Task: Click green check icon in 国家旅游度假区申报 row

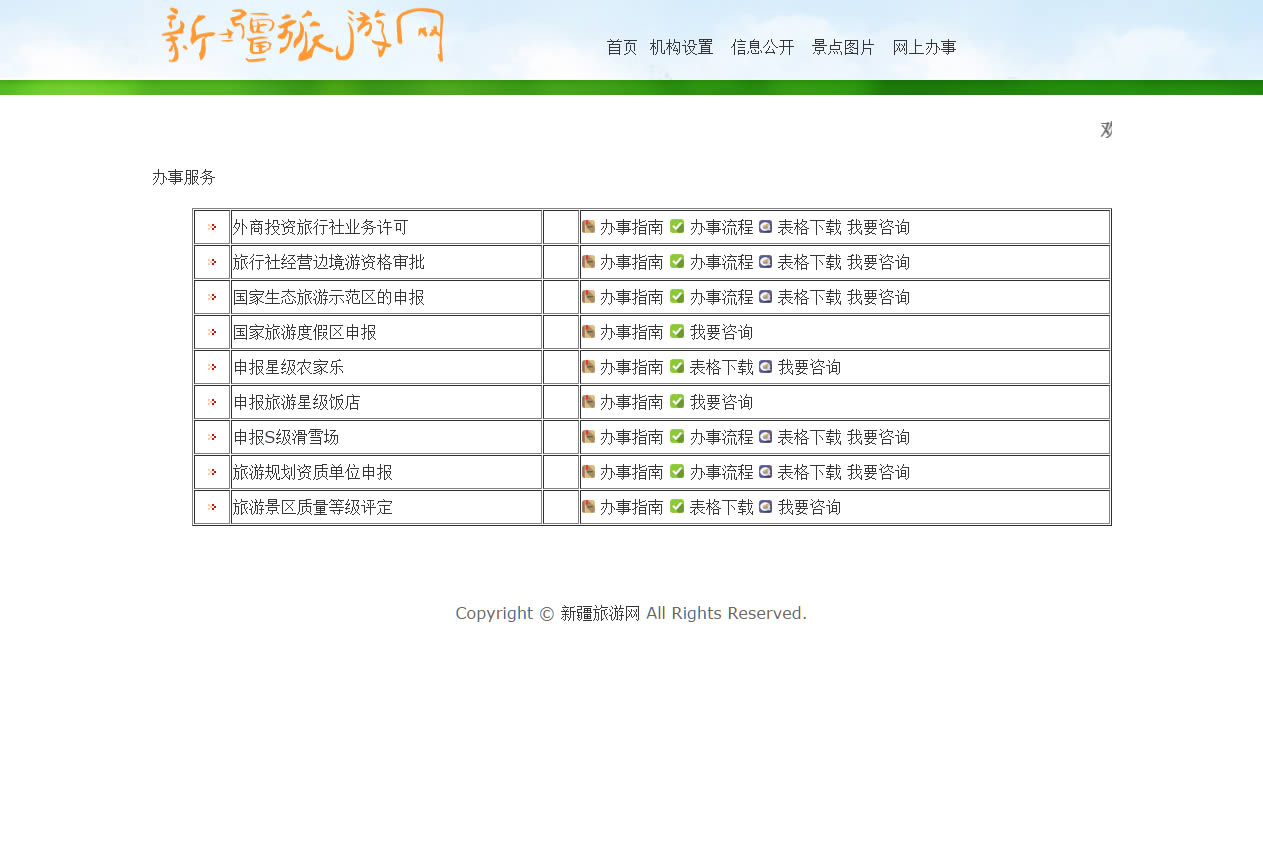Action: pyautogui.click(x=677, y=332)
